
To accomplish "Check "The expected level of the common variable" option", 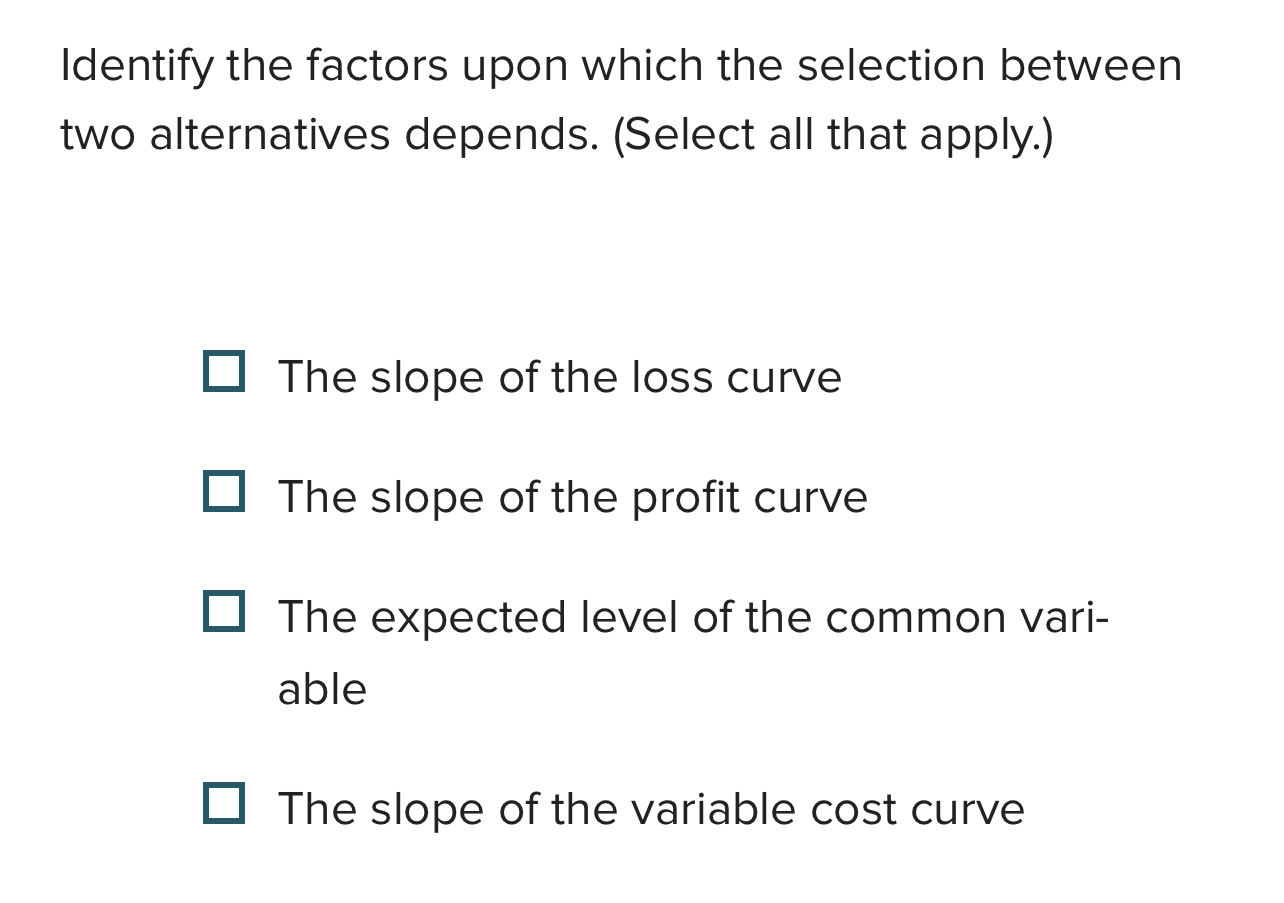I will point(226,612).
